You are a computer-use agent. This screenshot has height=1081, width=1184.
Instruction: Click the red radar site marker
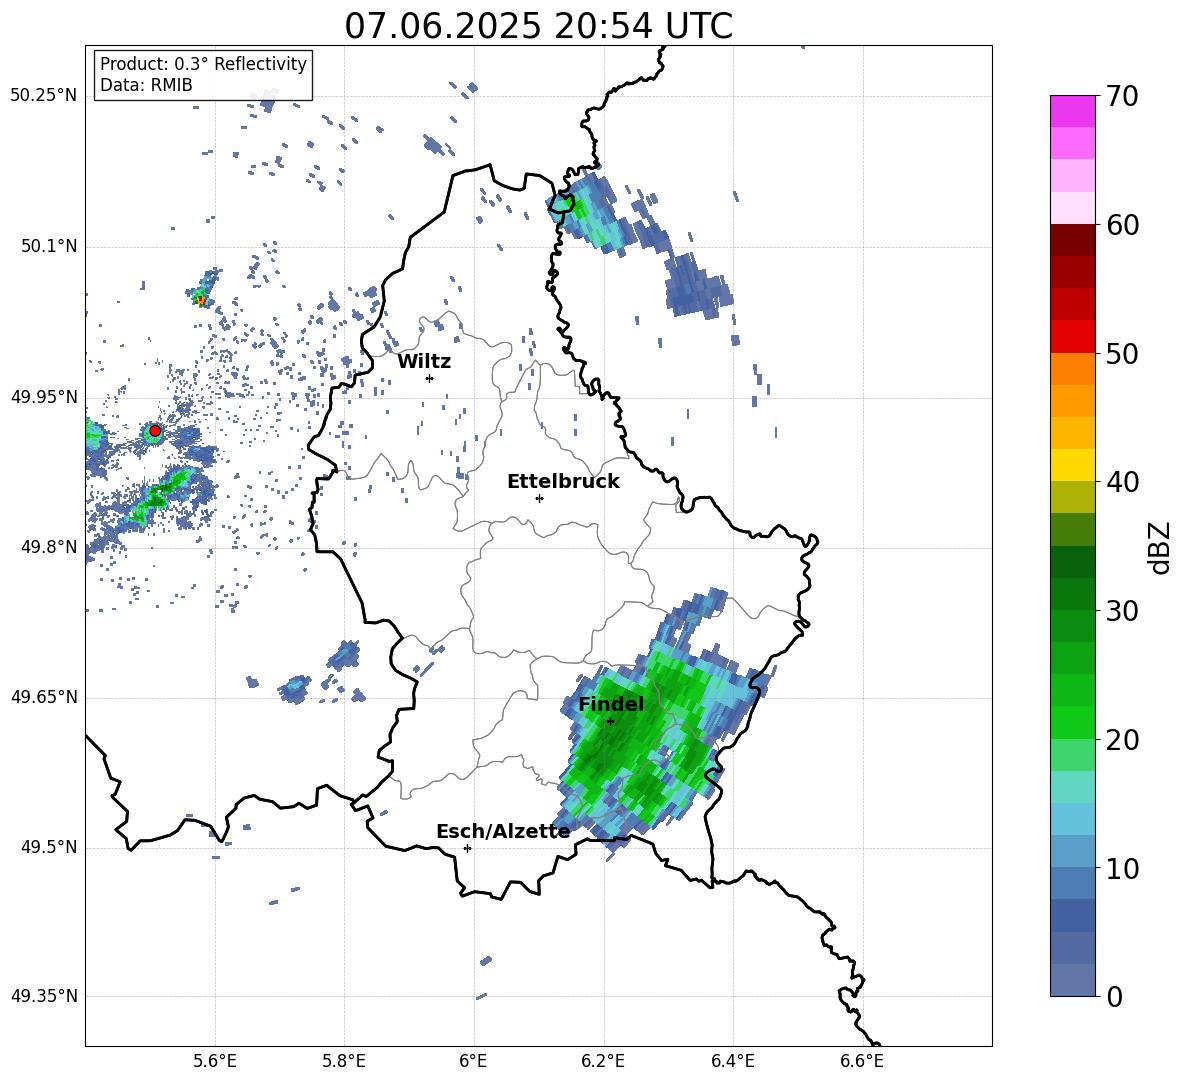click(155, 431)
